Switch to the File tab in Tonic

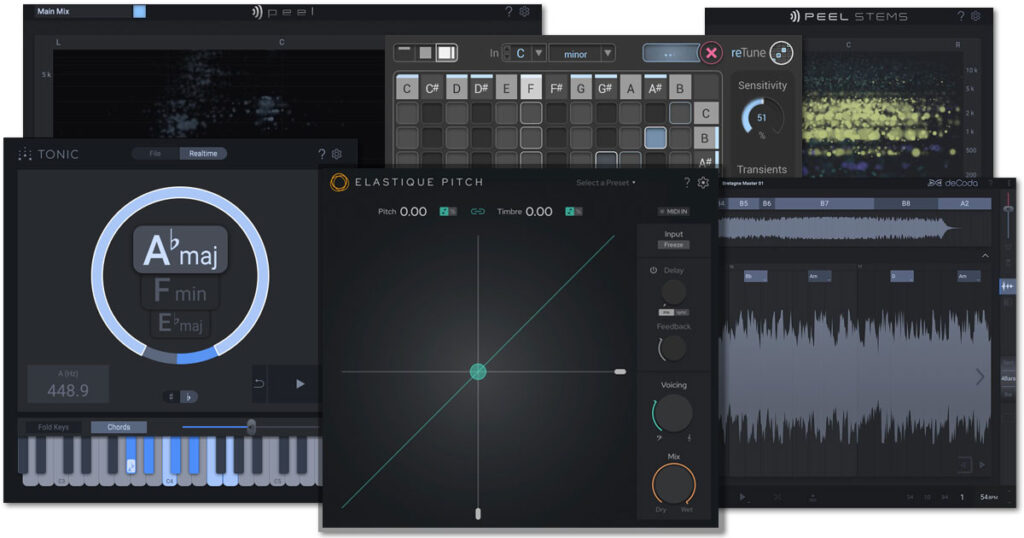point(155,154)
